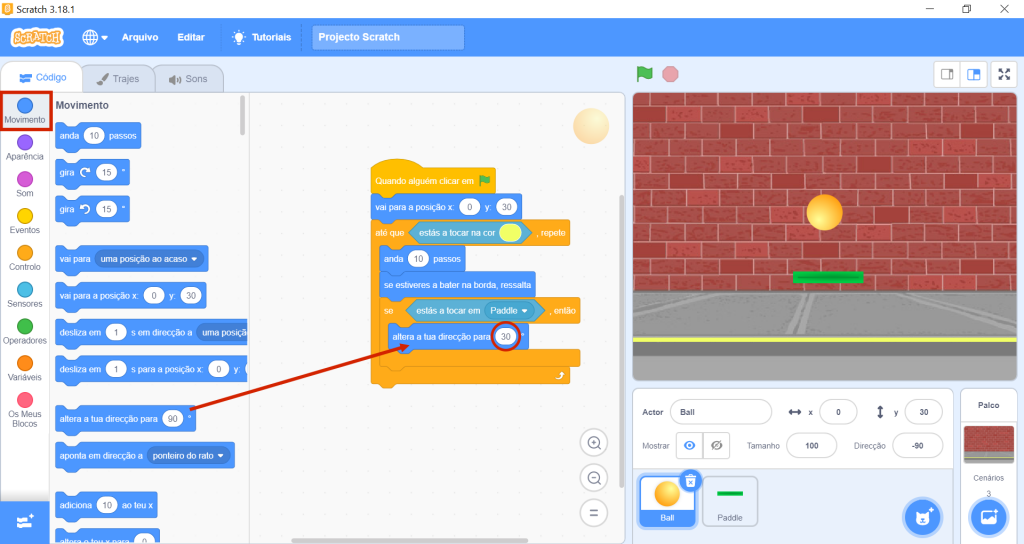Screen dimensions: 1024x544
Task: Switch to the Sons tab
Action: pyautogui.click(x=188, y=79)
